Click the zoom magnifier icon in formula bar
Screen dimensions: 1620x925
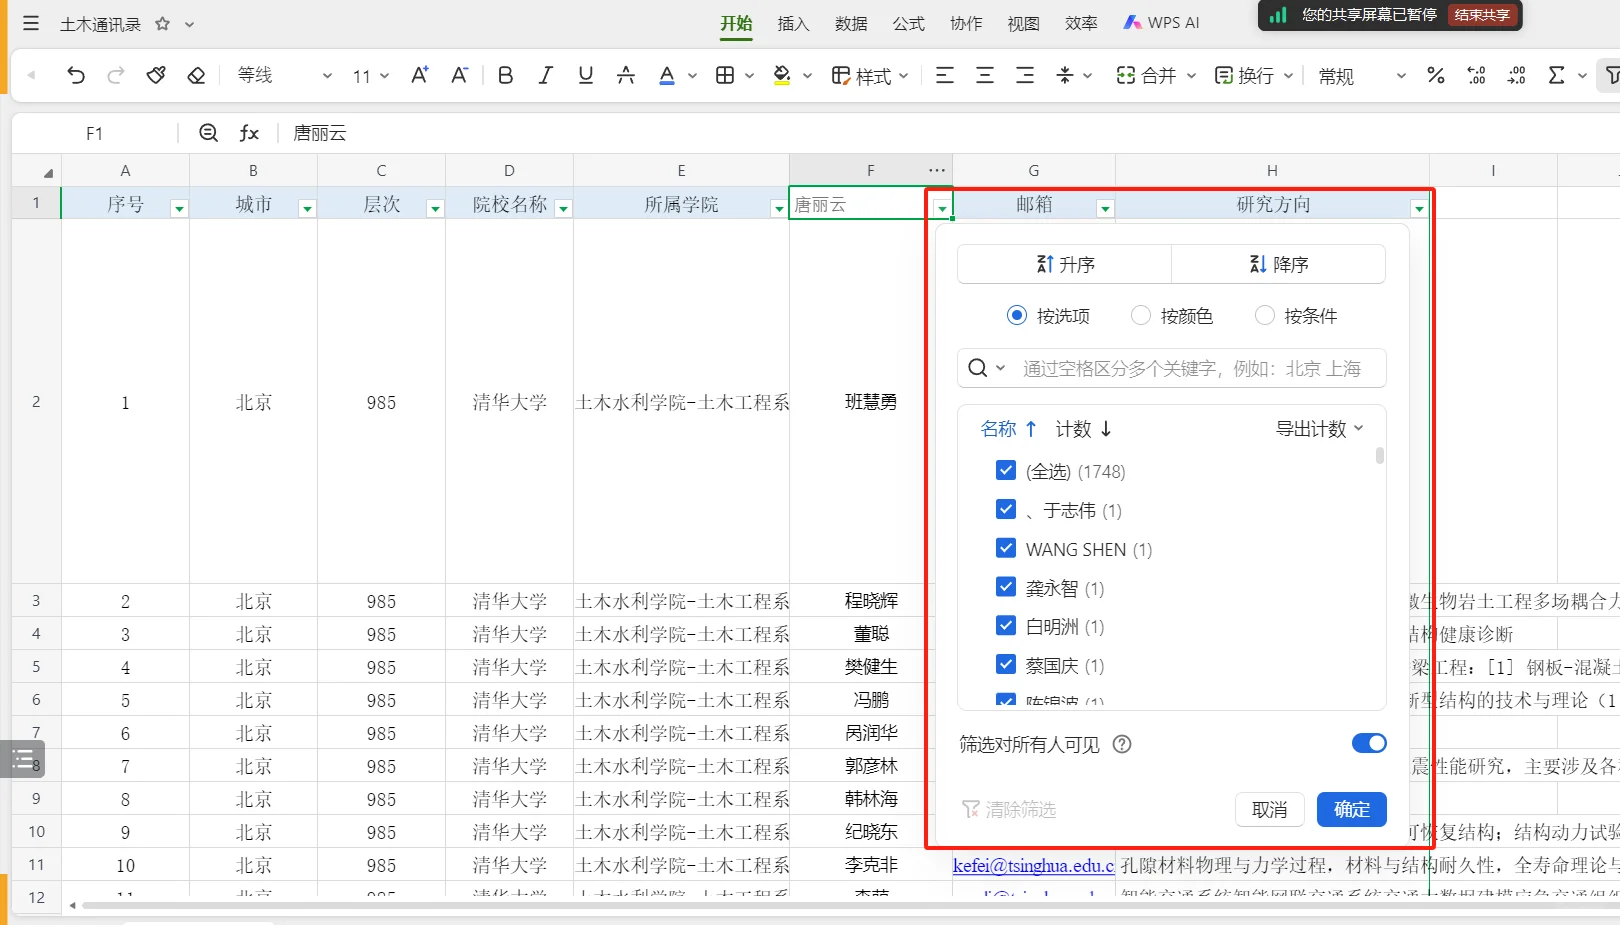click(x=208, y=133)
